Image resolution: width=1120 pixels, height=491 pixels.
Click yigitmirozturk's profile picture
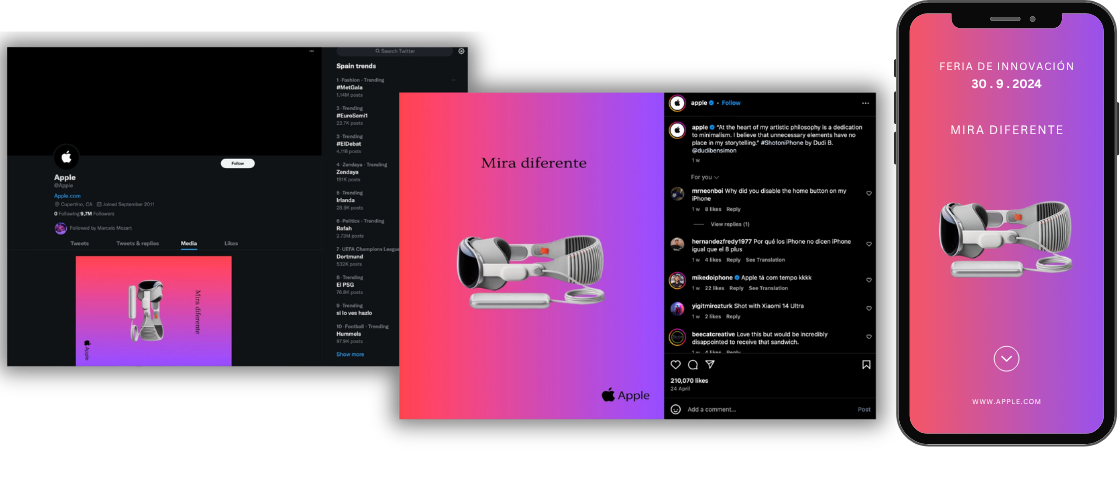677,309
